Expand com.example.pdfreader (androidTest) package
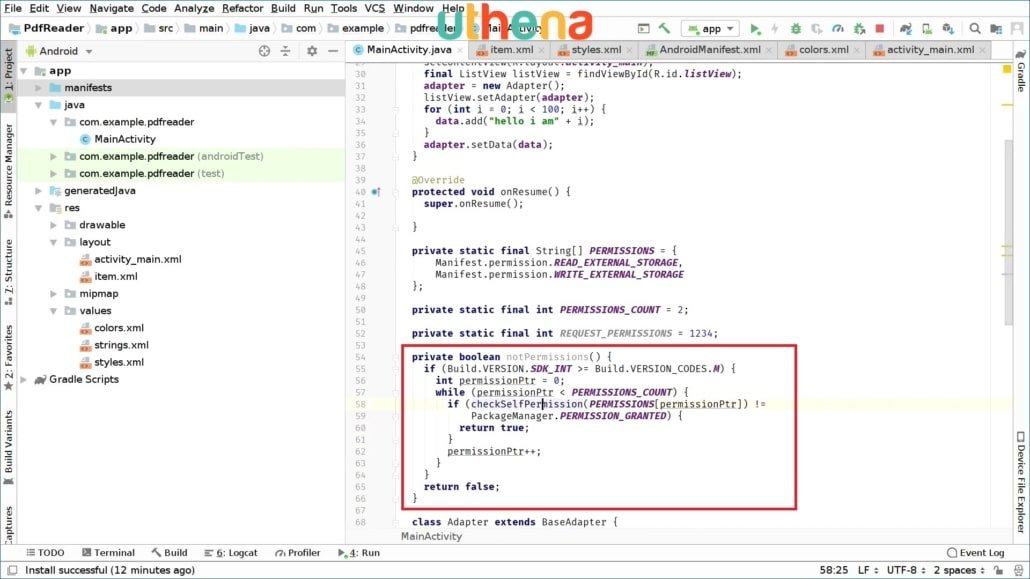This screenshot has height=579, width=1030. tap(53, 156)
